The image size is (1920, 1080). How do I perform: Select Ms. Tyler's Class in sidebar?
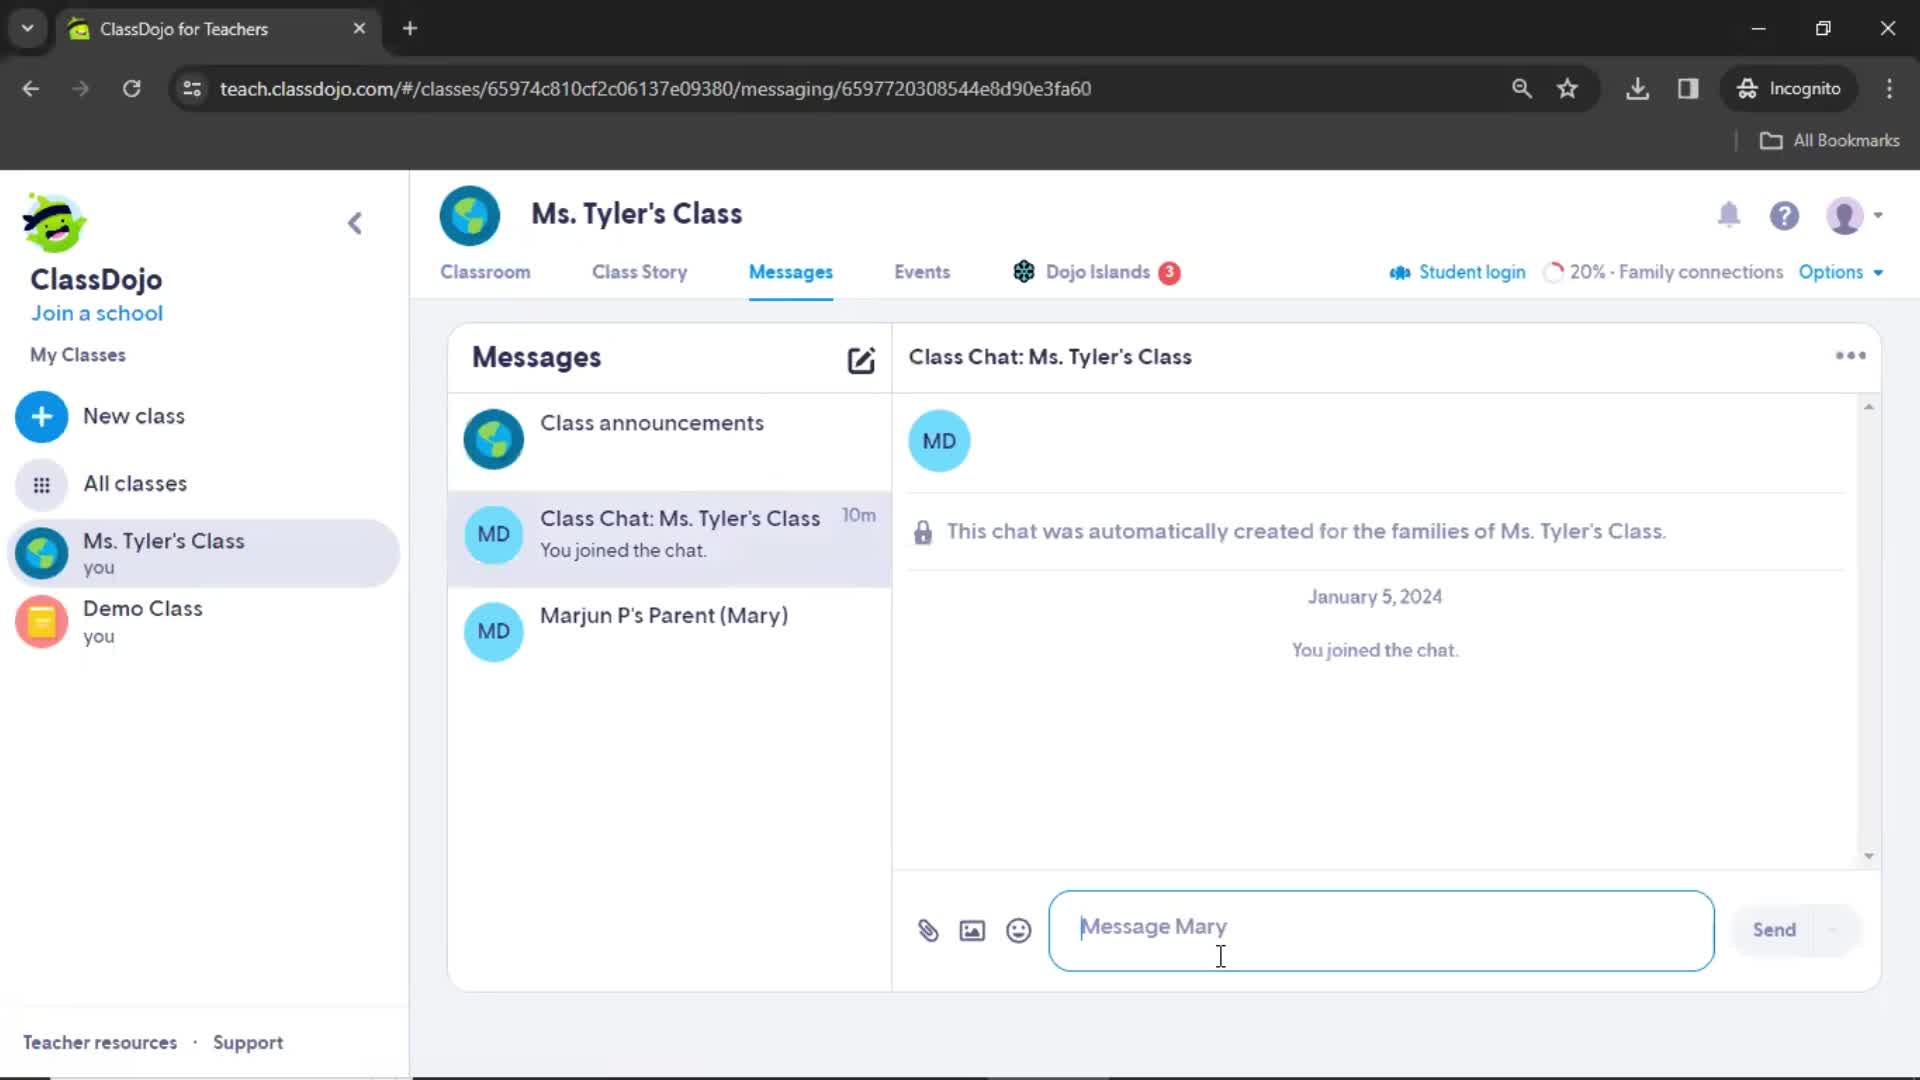pyautogui.click(x=203, y=553)
